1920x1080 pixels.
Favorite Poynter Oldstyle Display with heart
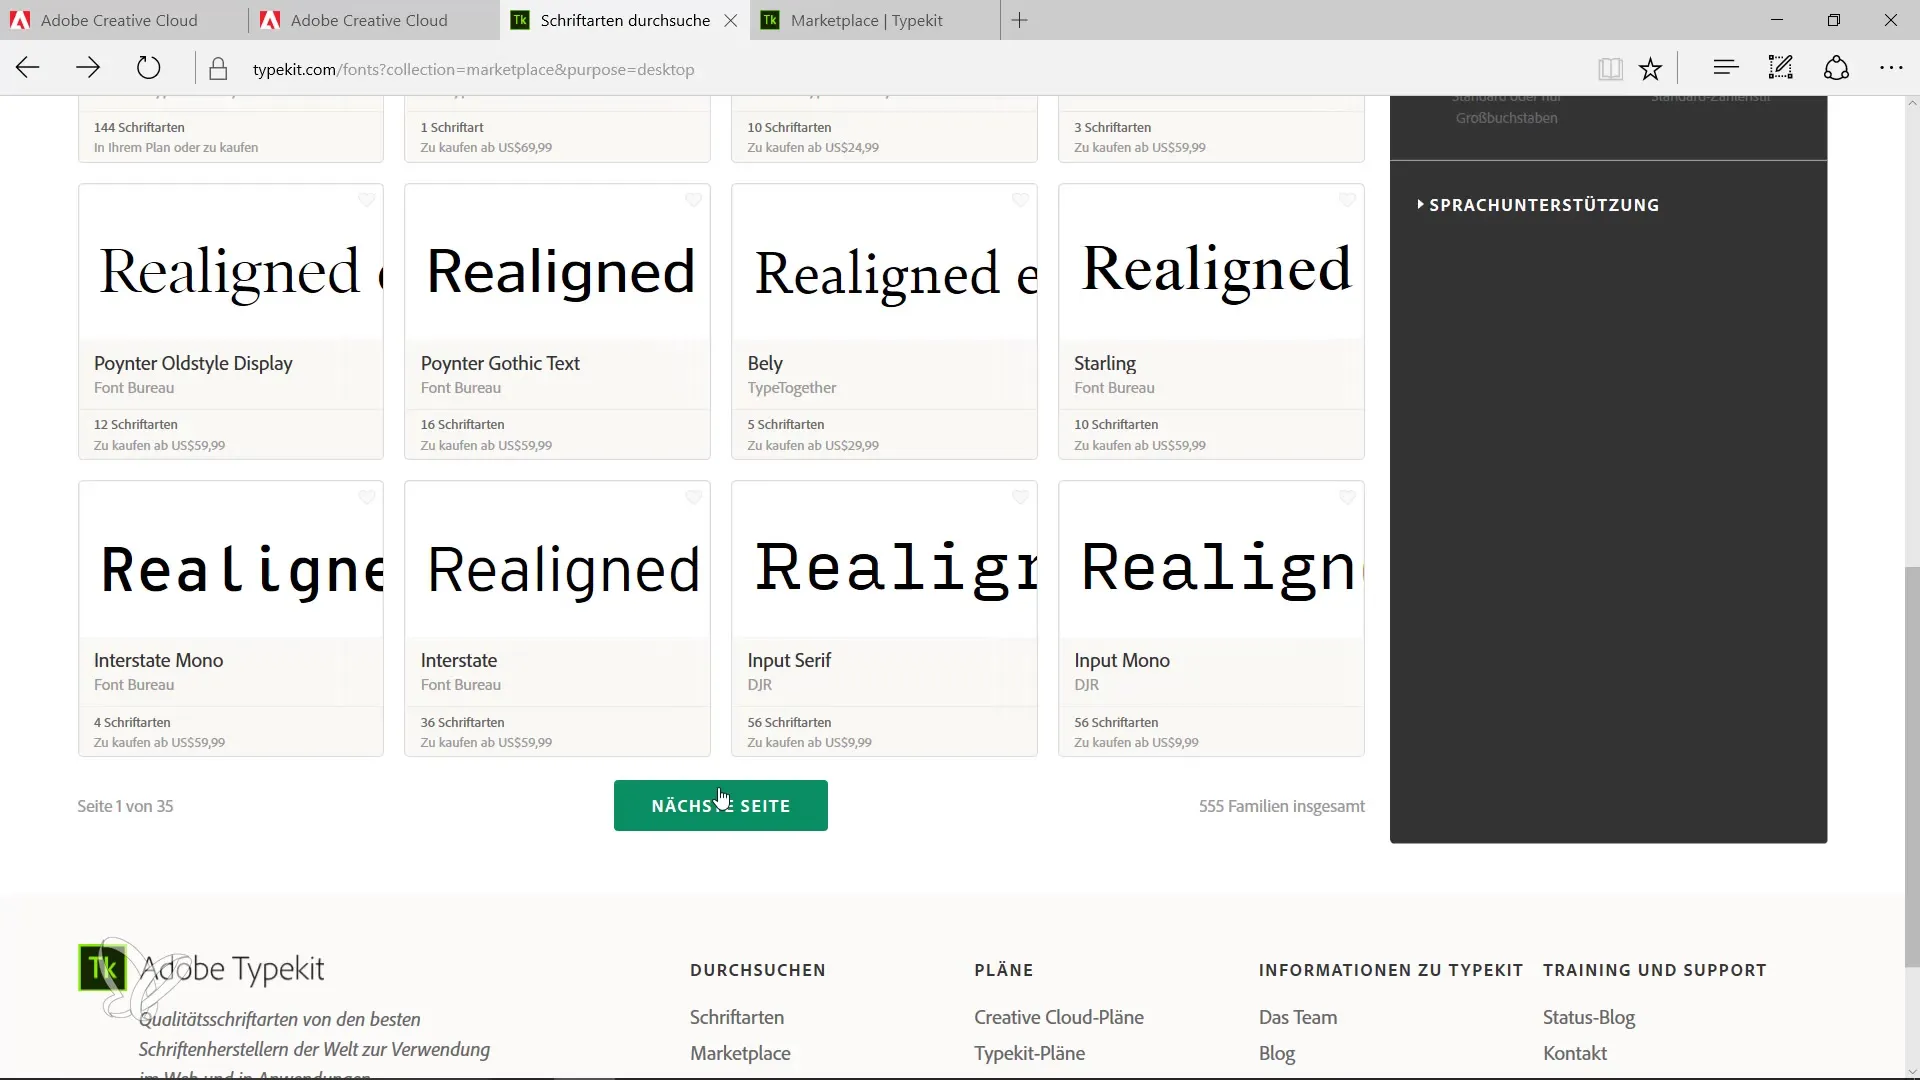tap(367, 200)
